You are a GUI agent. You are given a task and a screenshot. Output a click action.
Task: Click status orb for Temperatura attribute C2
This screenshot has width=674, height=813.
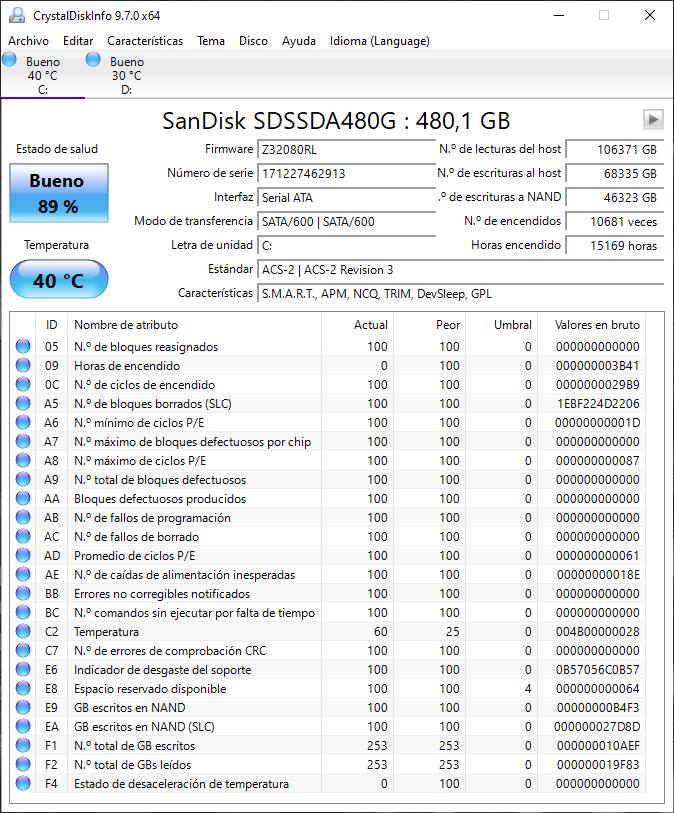[x=23, y=632]
